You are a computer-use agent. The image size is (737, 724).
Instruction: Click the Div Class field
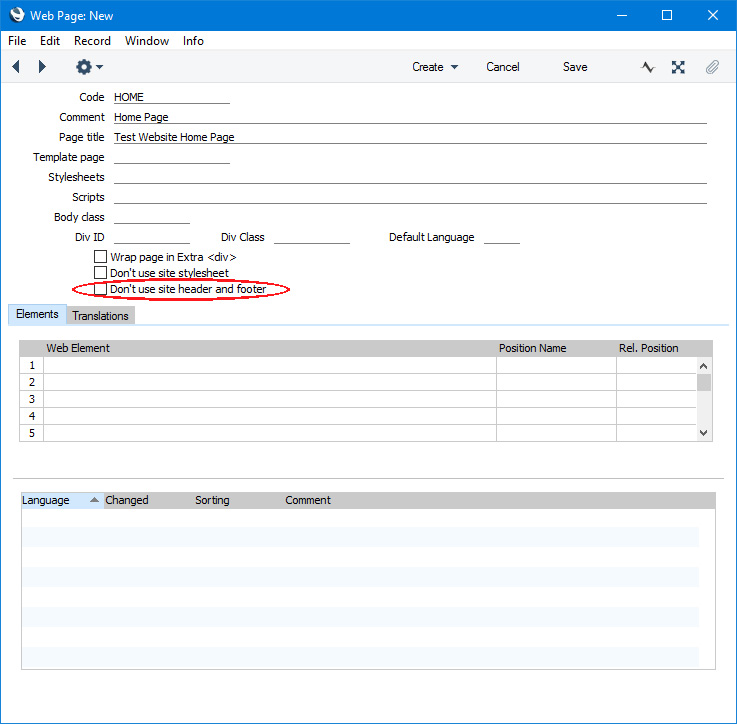312,237
